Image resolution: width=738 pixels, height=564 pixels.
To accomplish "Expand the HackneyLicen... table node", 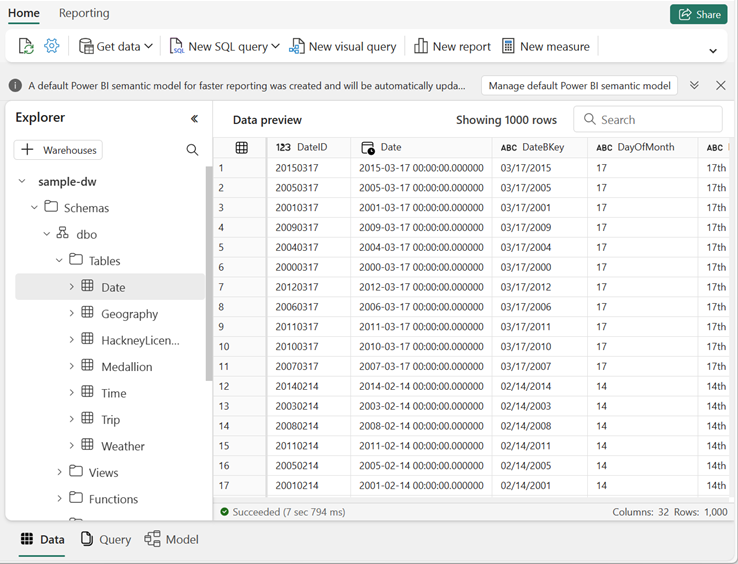I will [72, 339].
